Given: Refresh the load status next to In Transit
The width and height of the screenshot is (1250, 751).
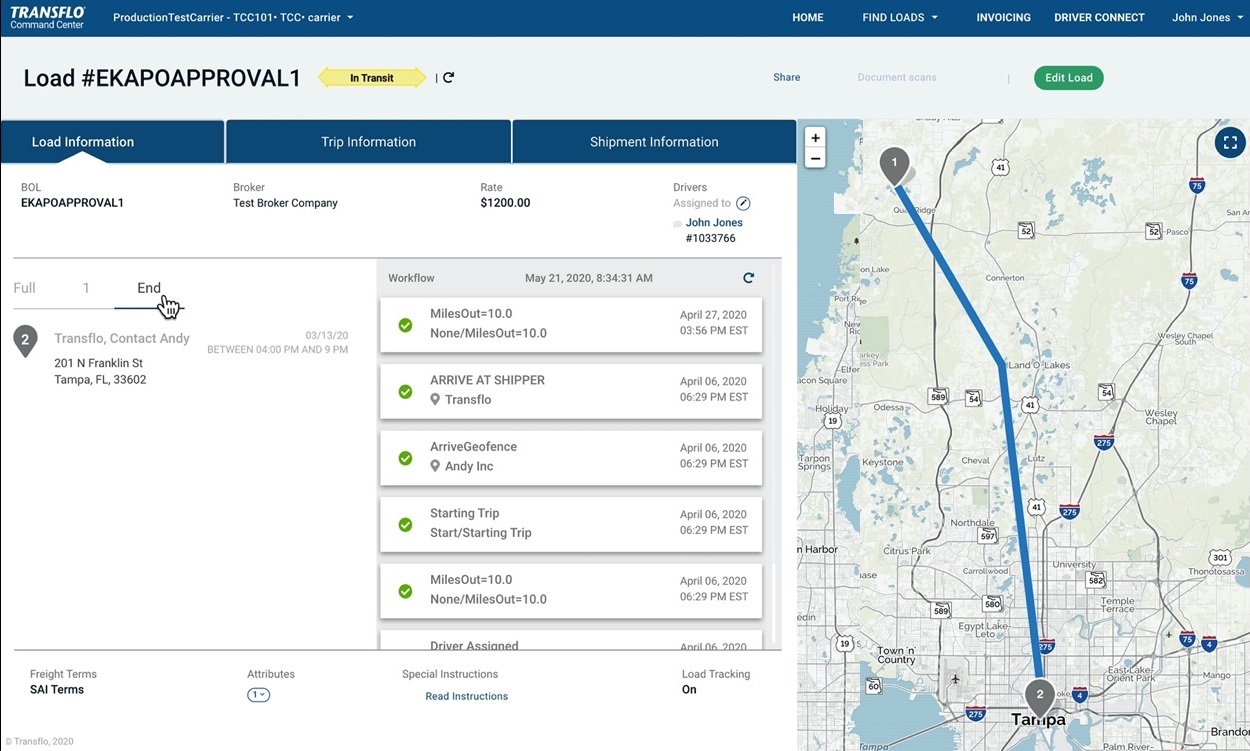Looking at the screenshot, I should click(449, 77).
